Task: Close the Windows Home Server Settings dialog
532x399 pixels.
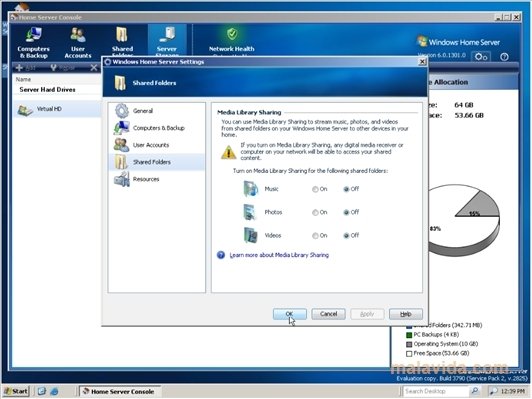Action: coord(422,62)
